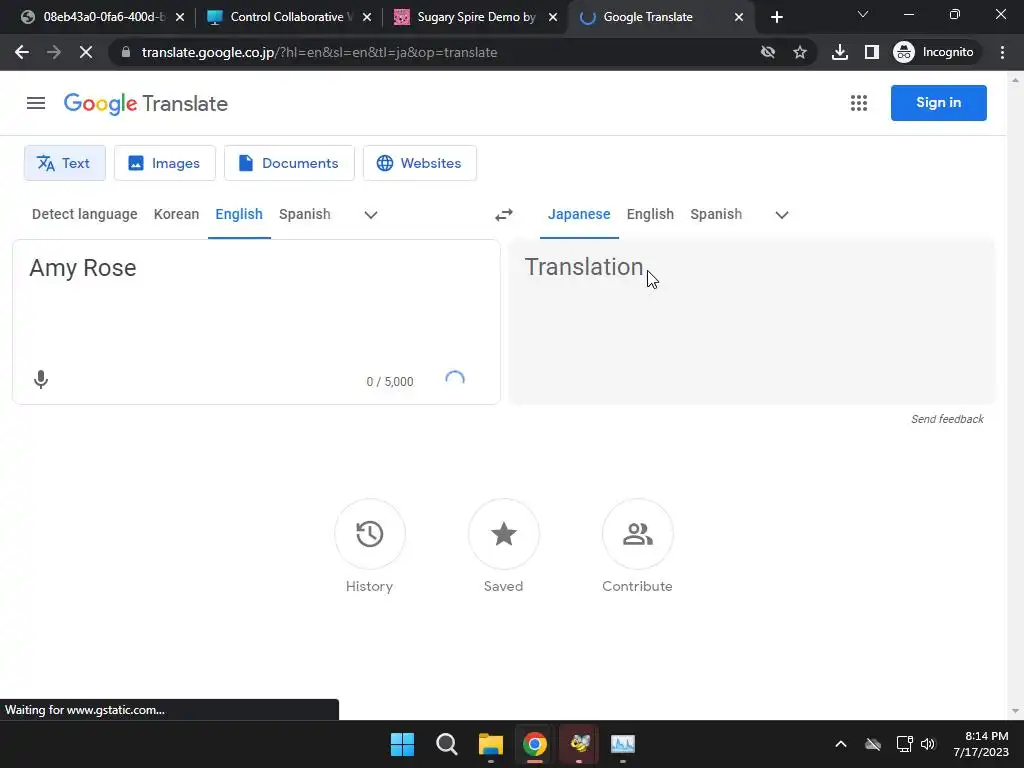Click the Google Translate logo
This screenshot has height=768, width=1024.
(146, 103)
